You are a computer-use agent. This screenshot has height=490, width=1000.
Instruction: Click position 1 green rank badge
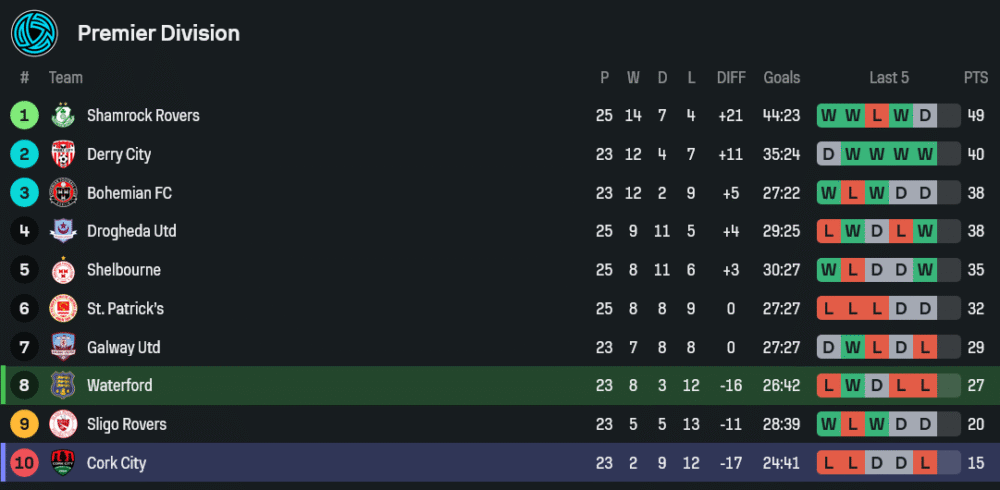[24, 116]
